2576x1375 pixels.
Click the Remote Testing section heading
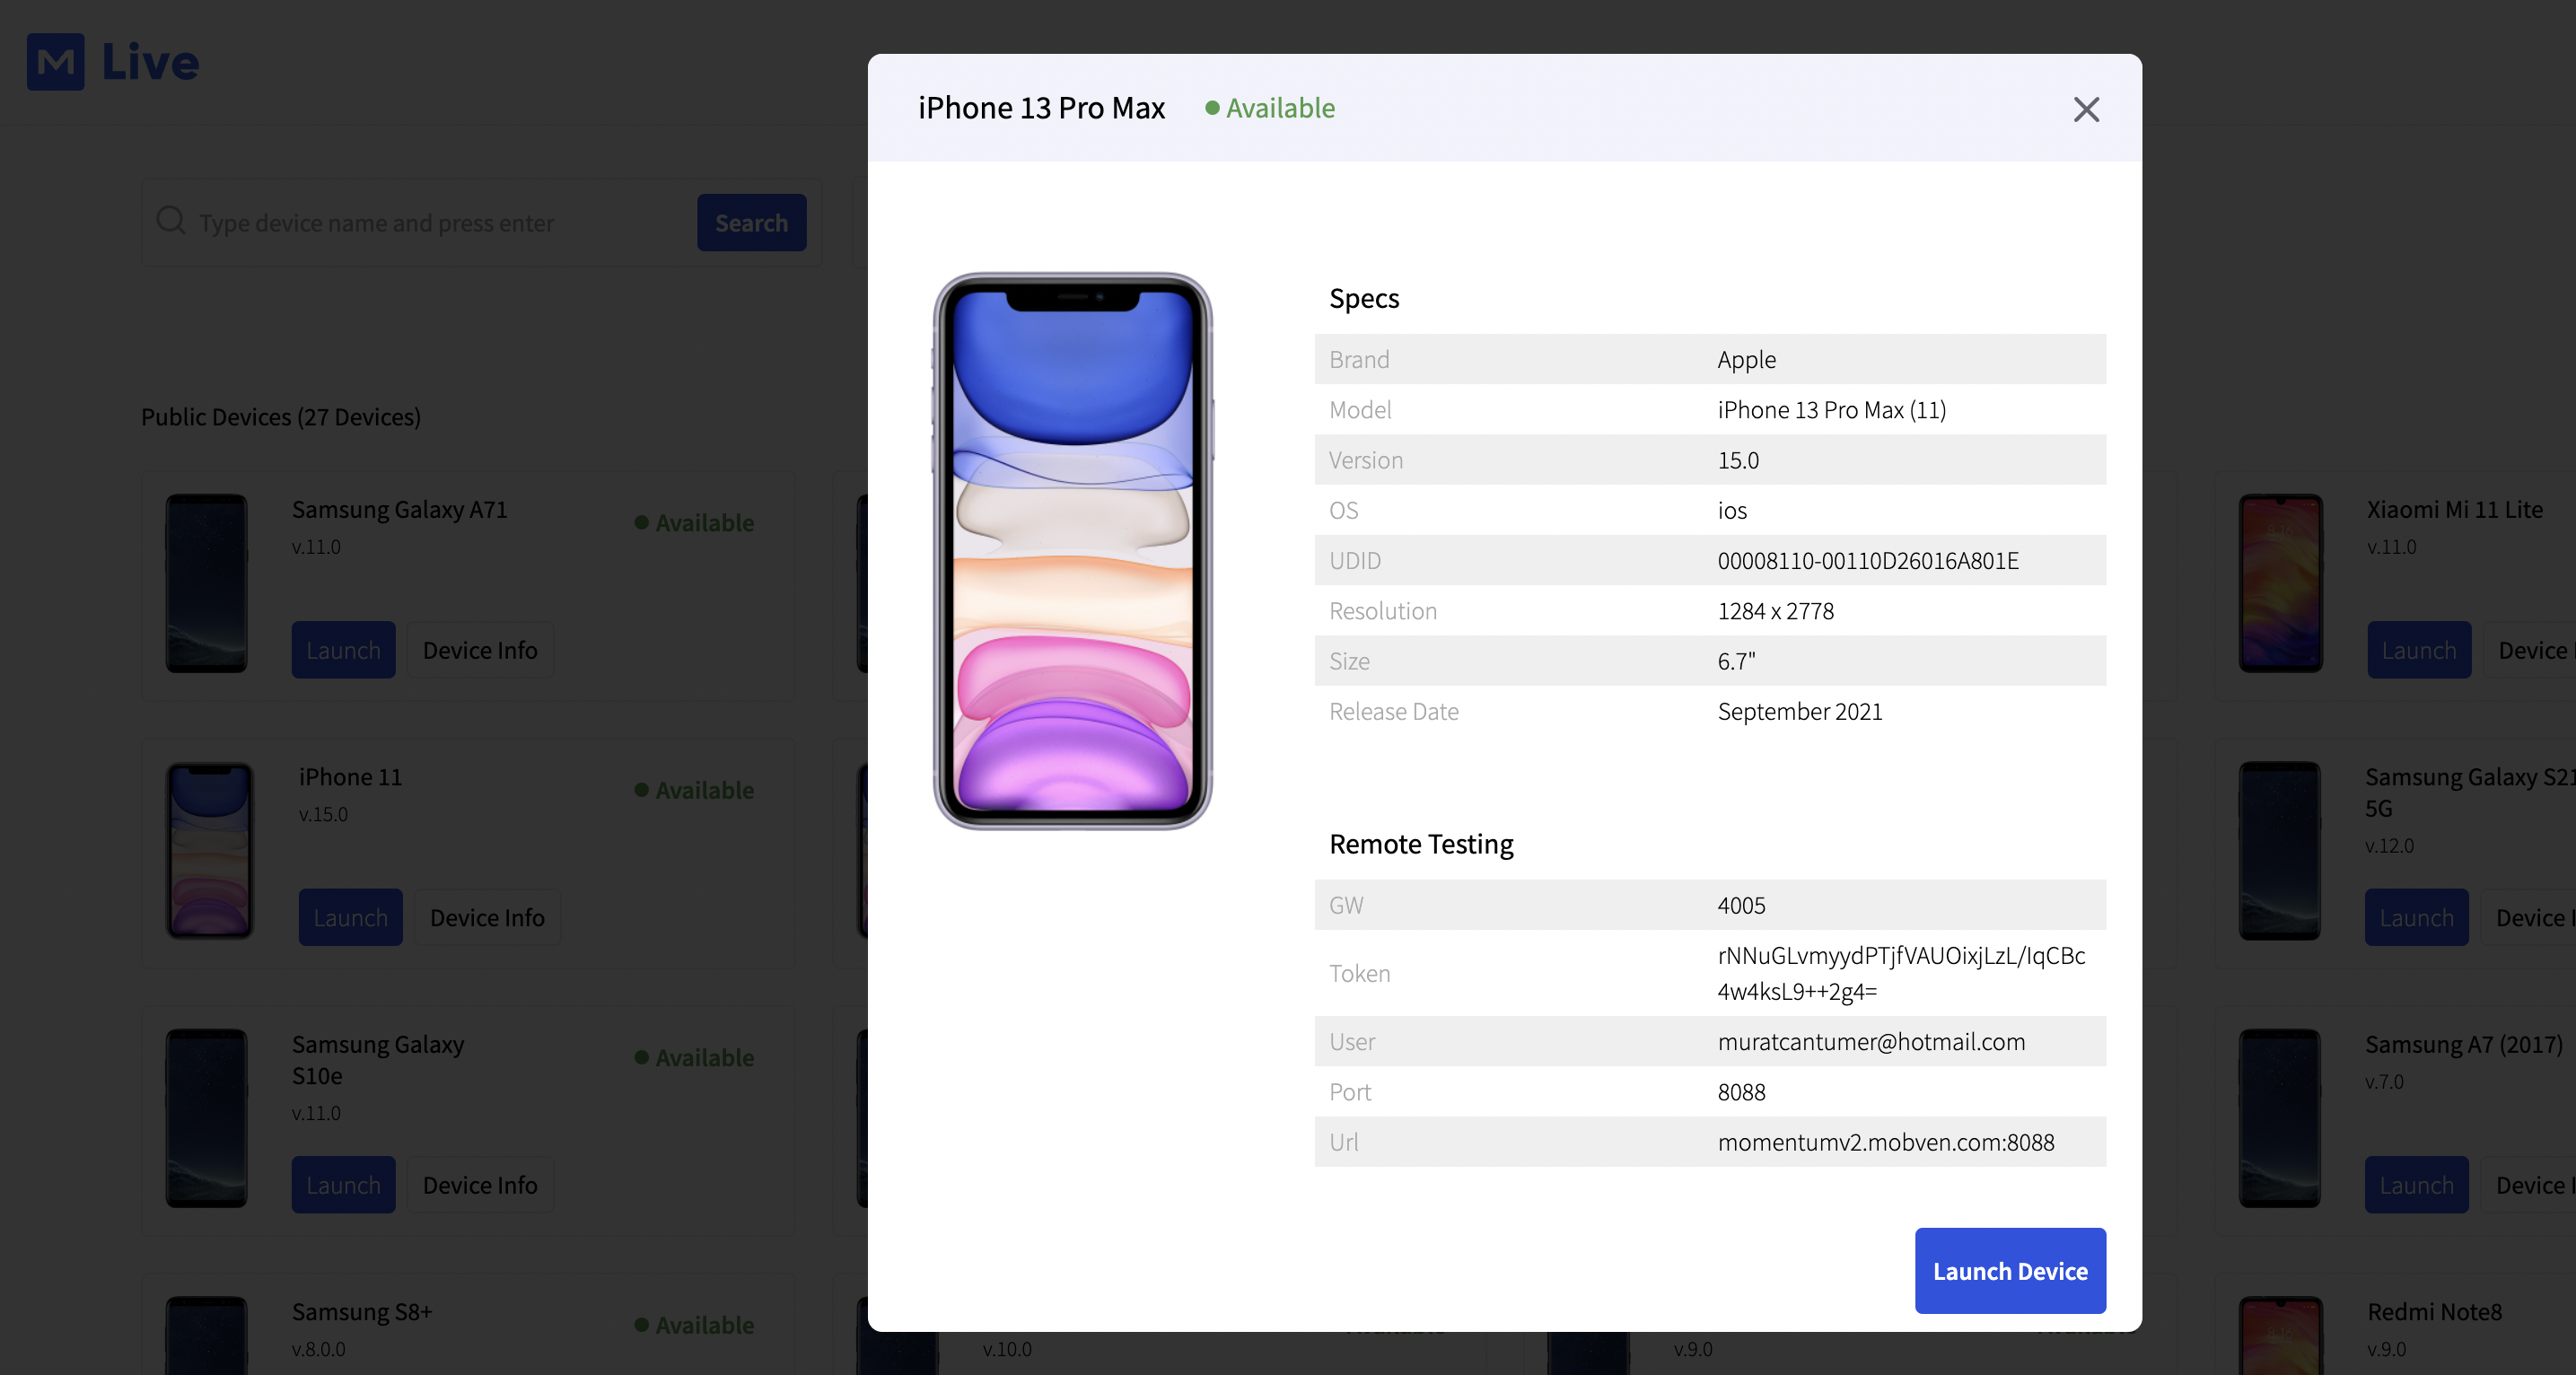(x=1421, y=844)
